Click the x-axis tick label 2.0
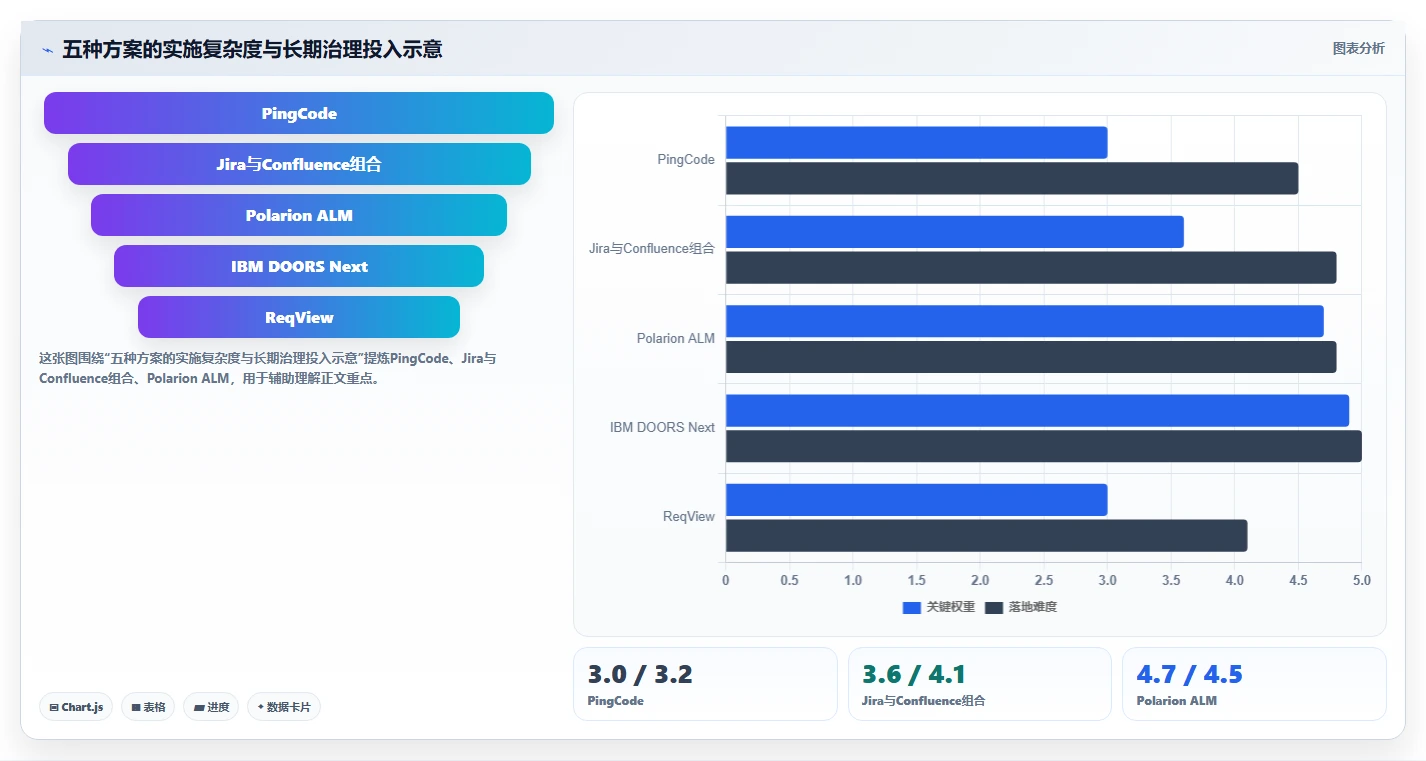The width and height of the screenshot is (1426, 761). click(x=980, y=581)
